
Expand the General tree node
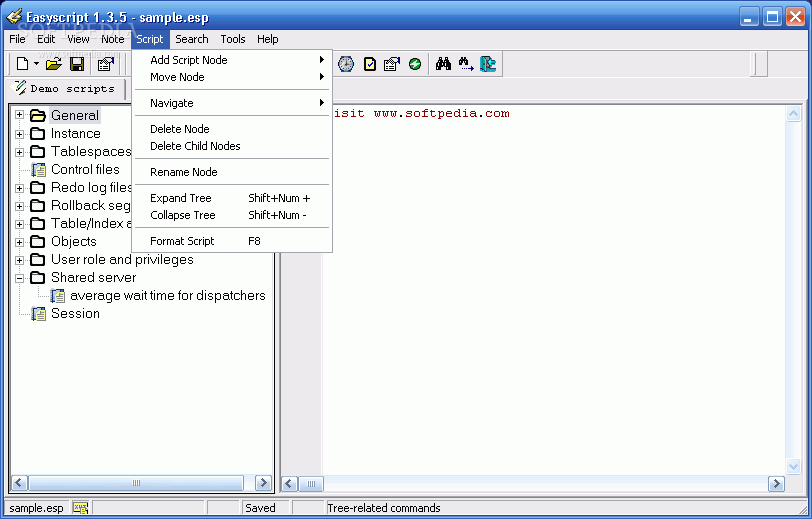[x=20, y=115]
